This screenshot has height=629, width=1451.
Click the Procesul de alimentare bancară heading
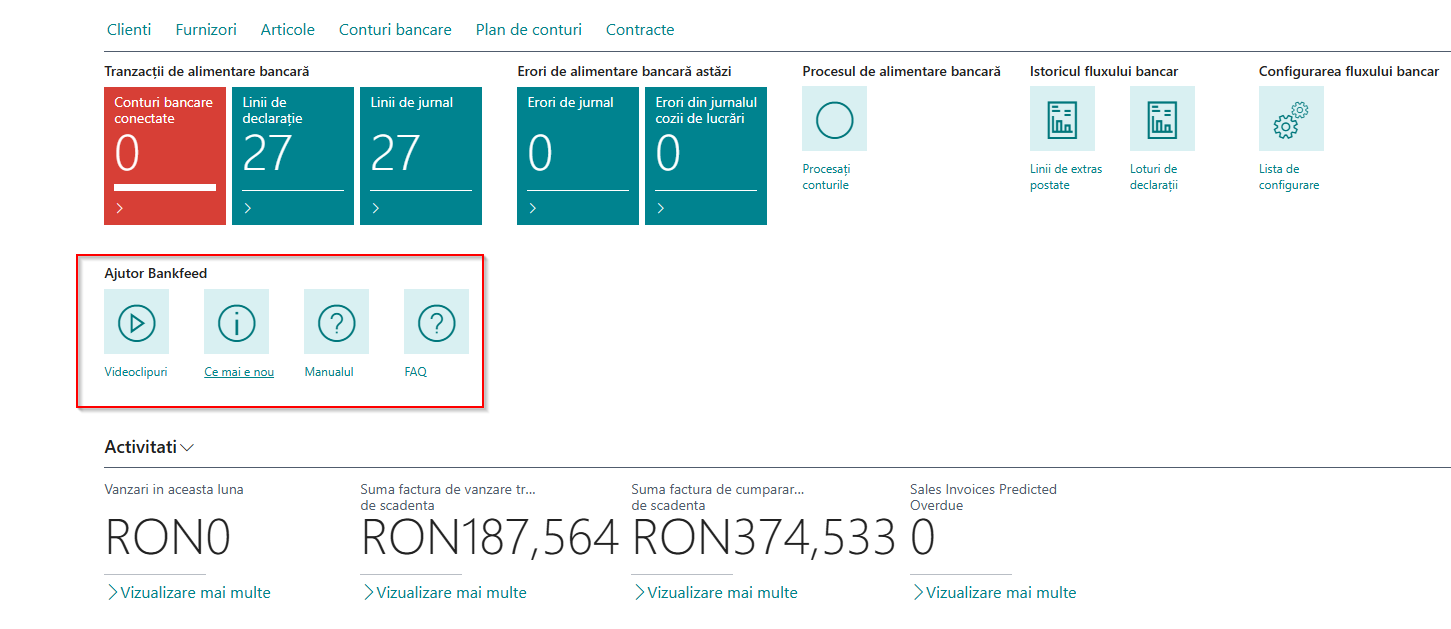pyautogui.click(x=901, y=71)
